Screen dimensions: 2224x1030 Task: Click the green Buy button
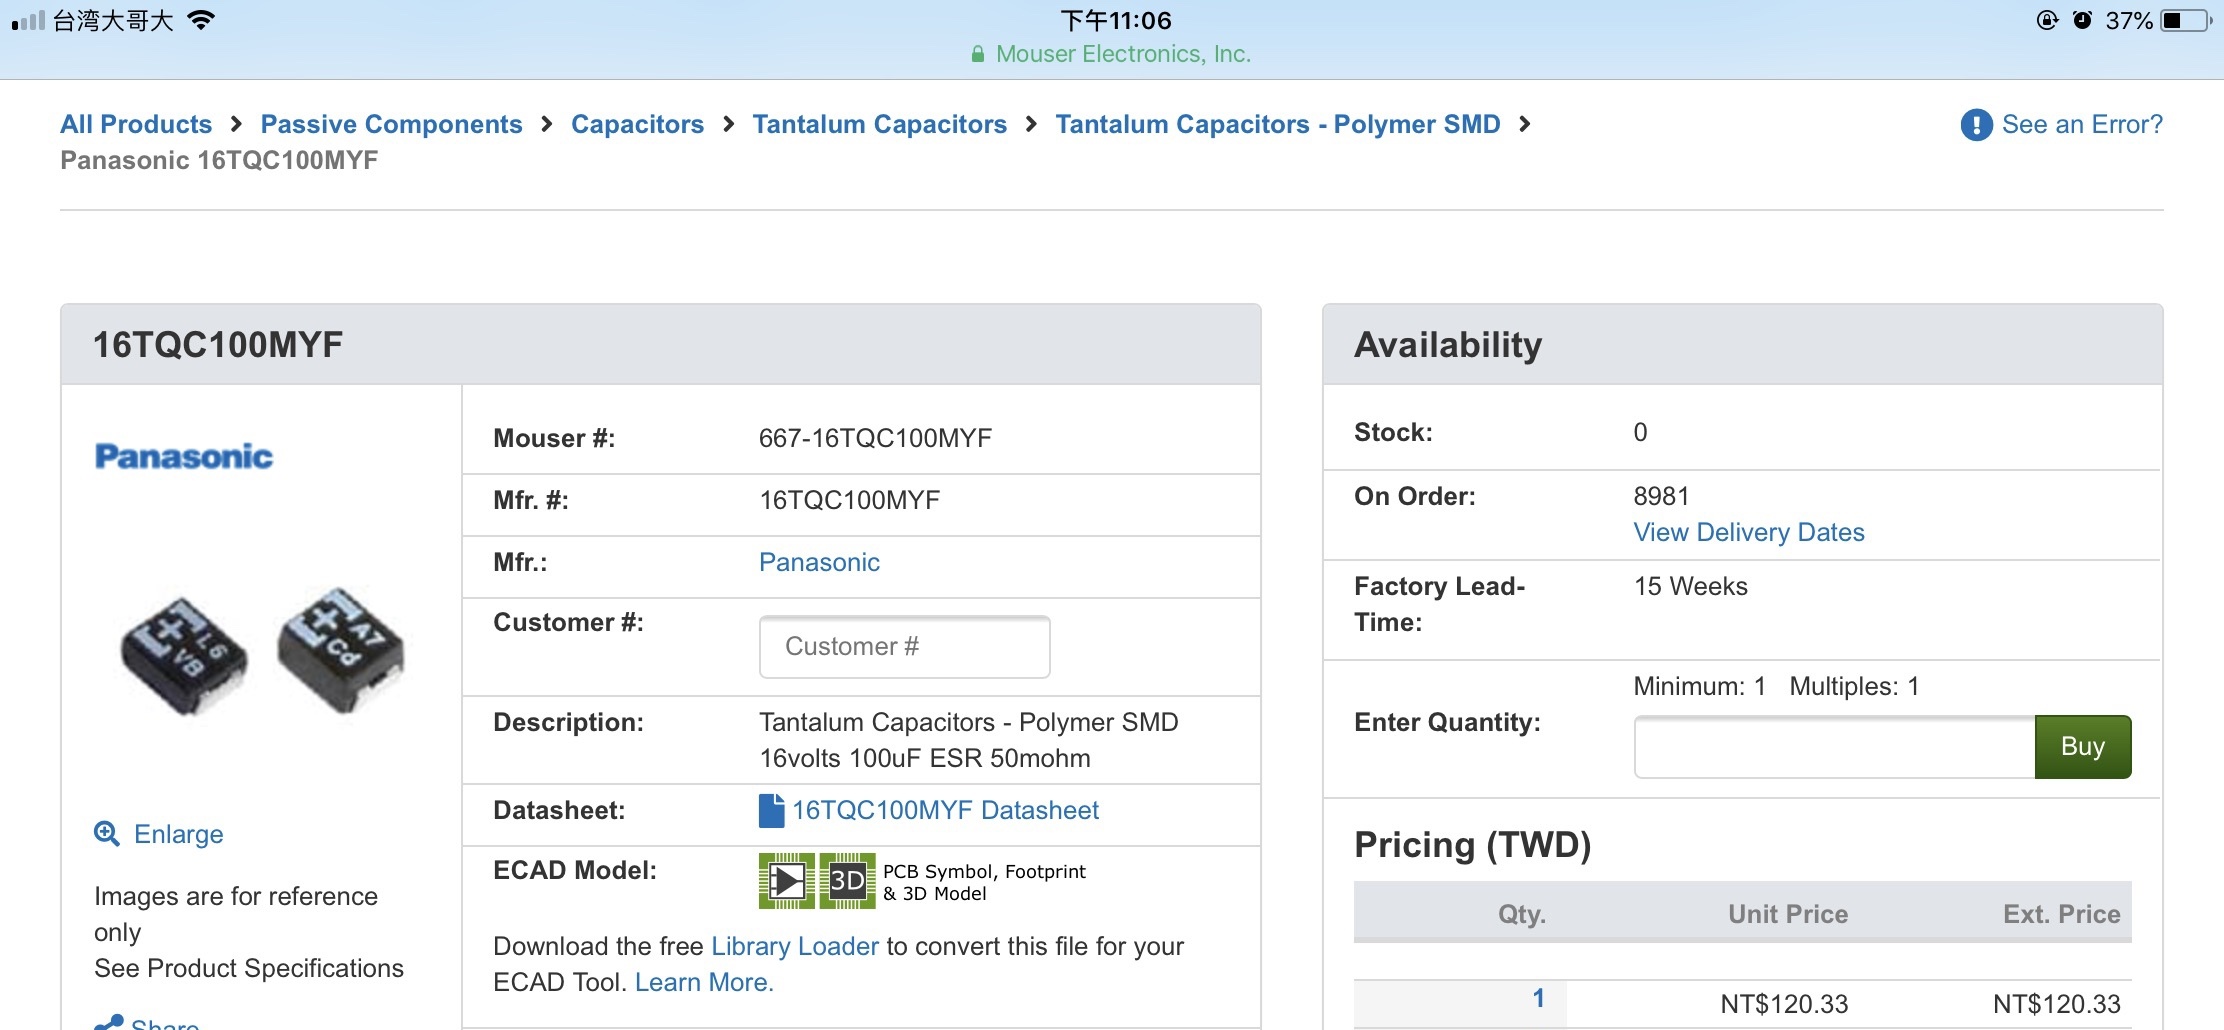2083,746
